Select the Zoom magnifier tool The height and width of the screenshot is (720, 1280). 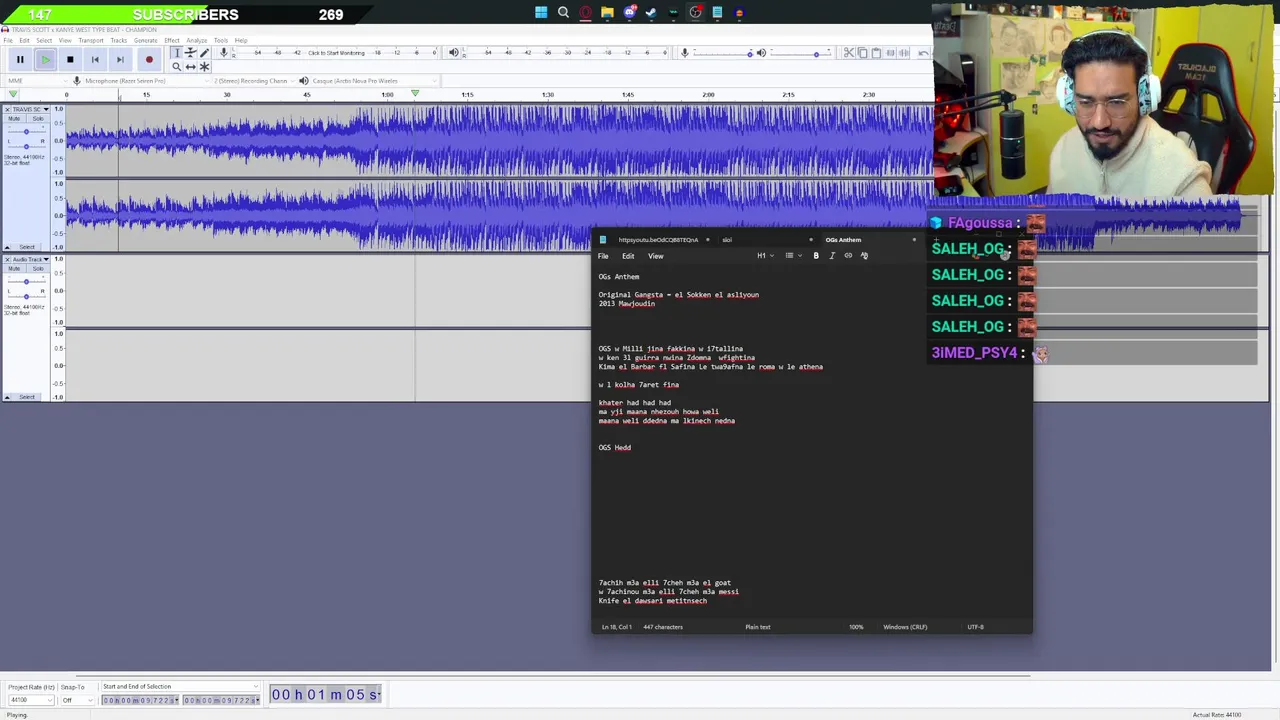[176, 66]
